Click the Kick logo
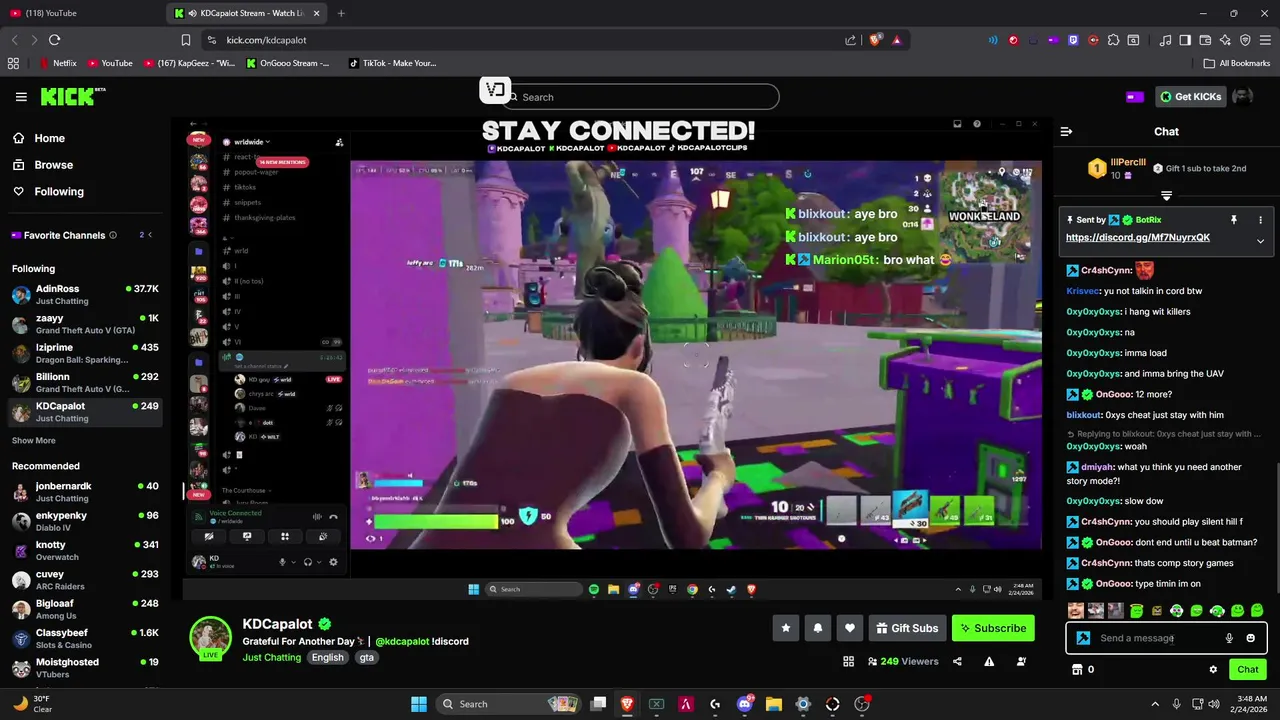This screenshot has width=1280, height=720. tap(72, 96)
